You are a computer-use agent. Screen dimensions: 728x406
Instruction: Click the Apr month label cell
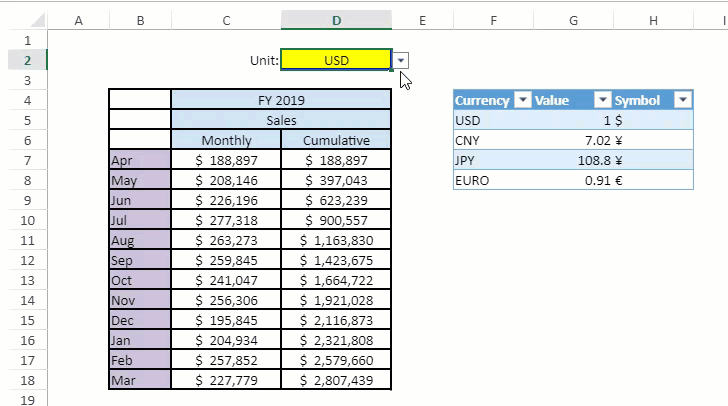tap(139, 160)
